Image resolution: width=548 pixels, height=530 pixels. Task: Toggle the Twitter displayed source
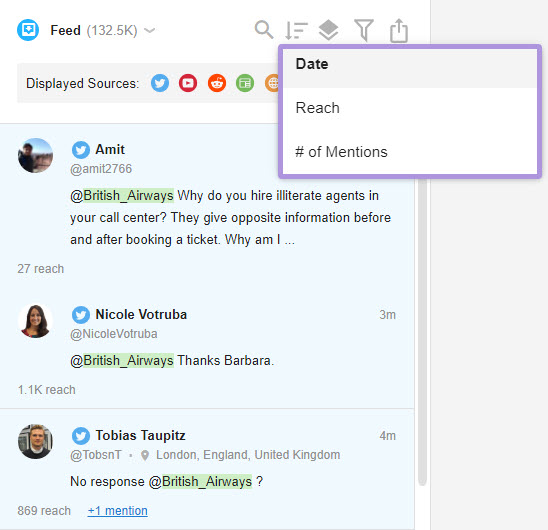(160, 83)
